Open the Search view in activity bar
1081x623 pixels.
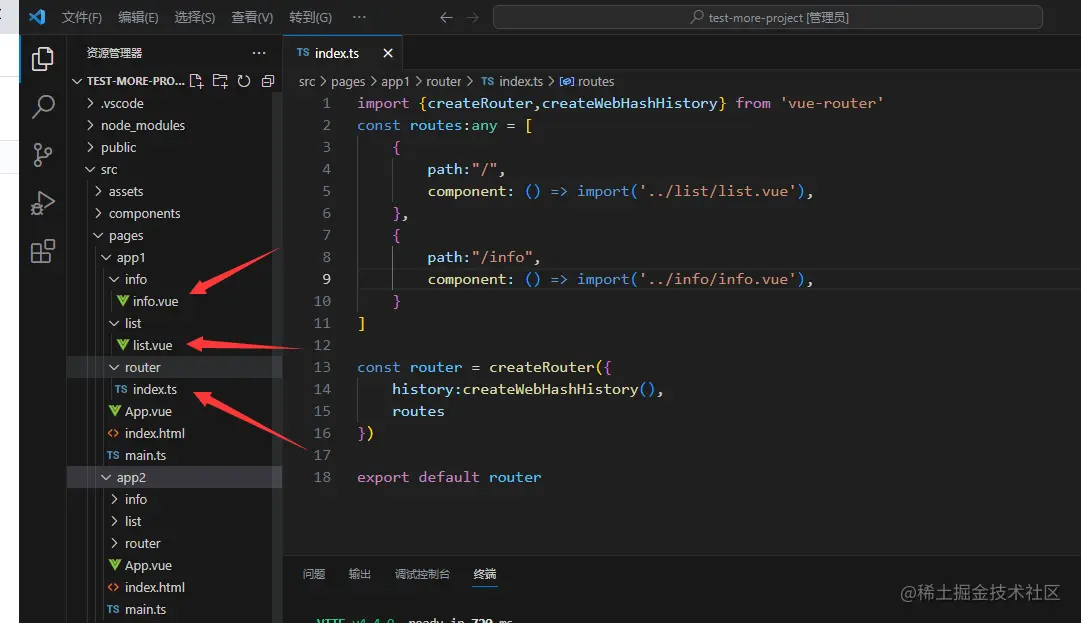point(43,107)
